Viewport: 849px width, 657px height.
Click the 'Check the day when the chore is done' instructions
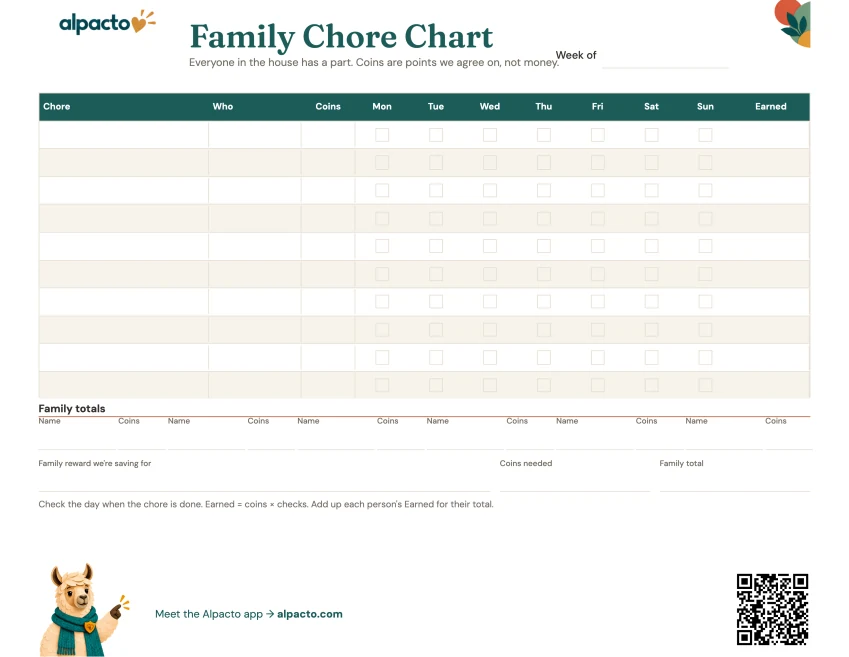coord(266,504)
